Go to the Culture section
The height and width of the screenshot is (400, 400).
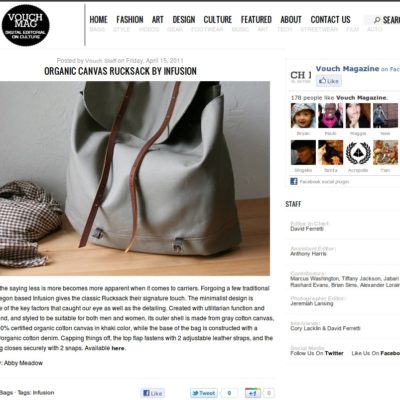[x=218, y=20]
